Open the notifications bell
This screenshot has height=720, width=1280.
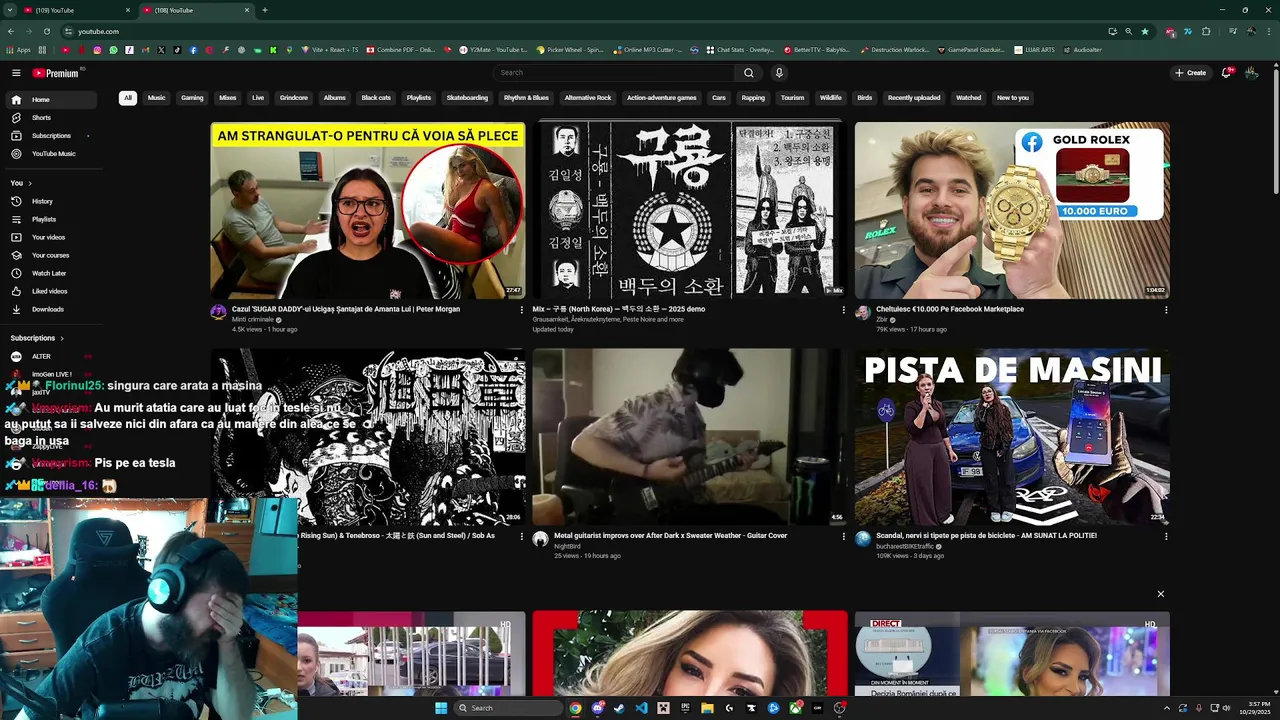[1226, 73]
